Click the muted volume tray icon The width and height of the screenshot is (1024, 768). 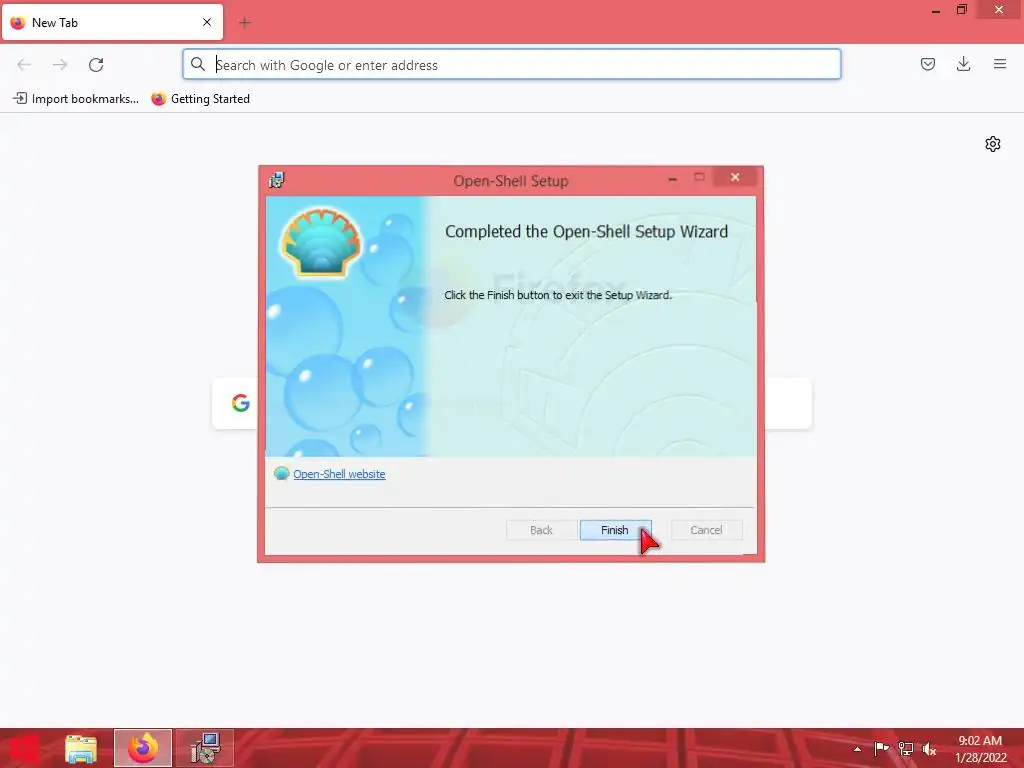point(929,748)
